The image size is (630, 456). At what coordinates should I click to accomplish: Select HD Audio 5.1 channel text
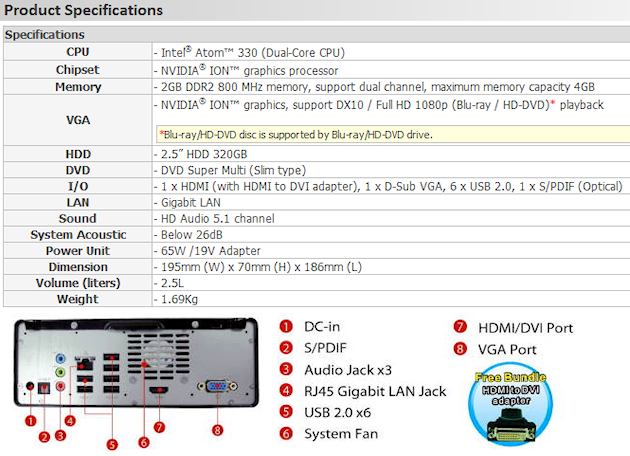point(218,219)
